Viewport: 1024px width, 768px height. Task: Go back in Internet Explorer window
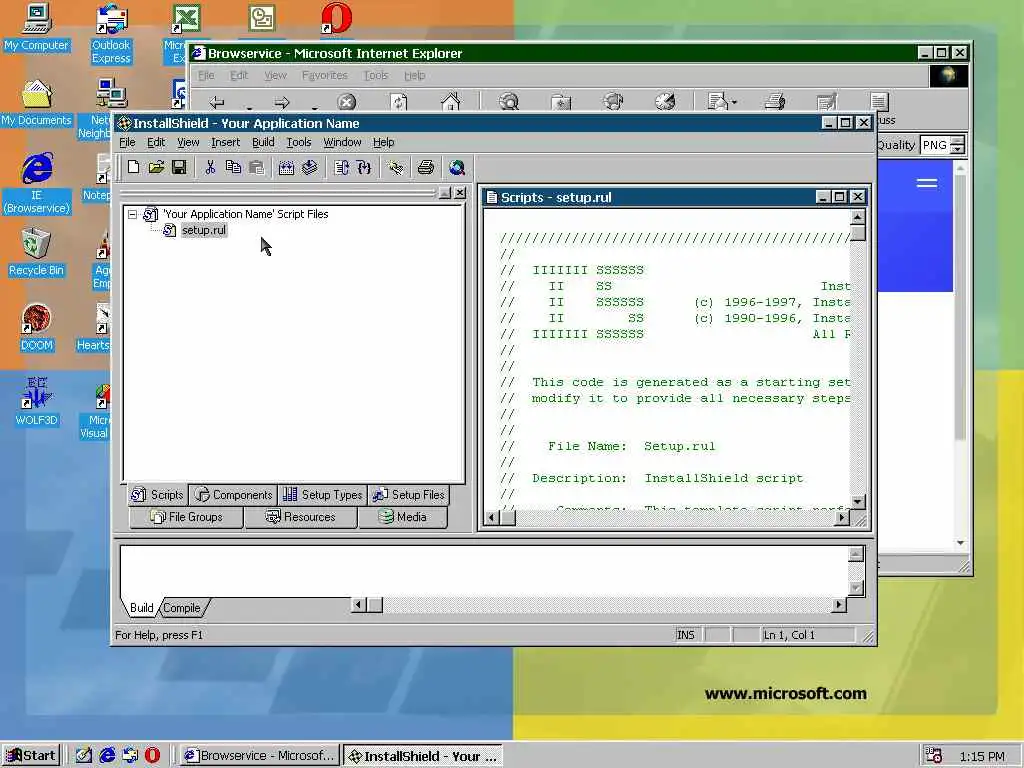217,102
